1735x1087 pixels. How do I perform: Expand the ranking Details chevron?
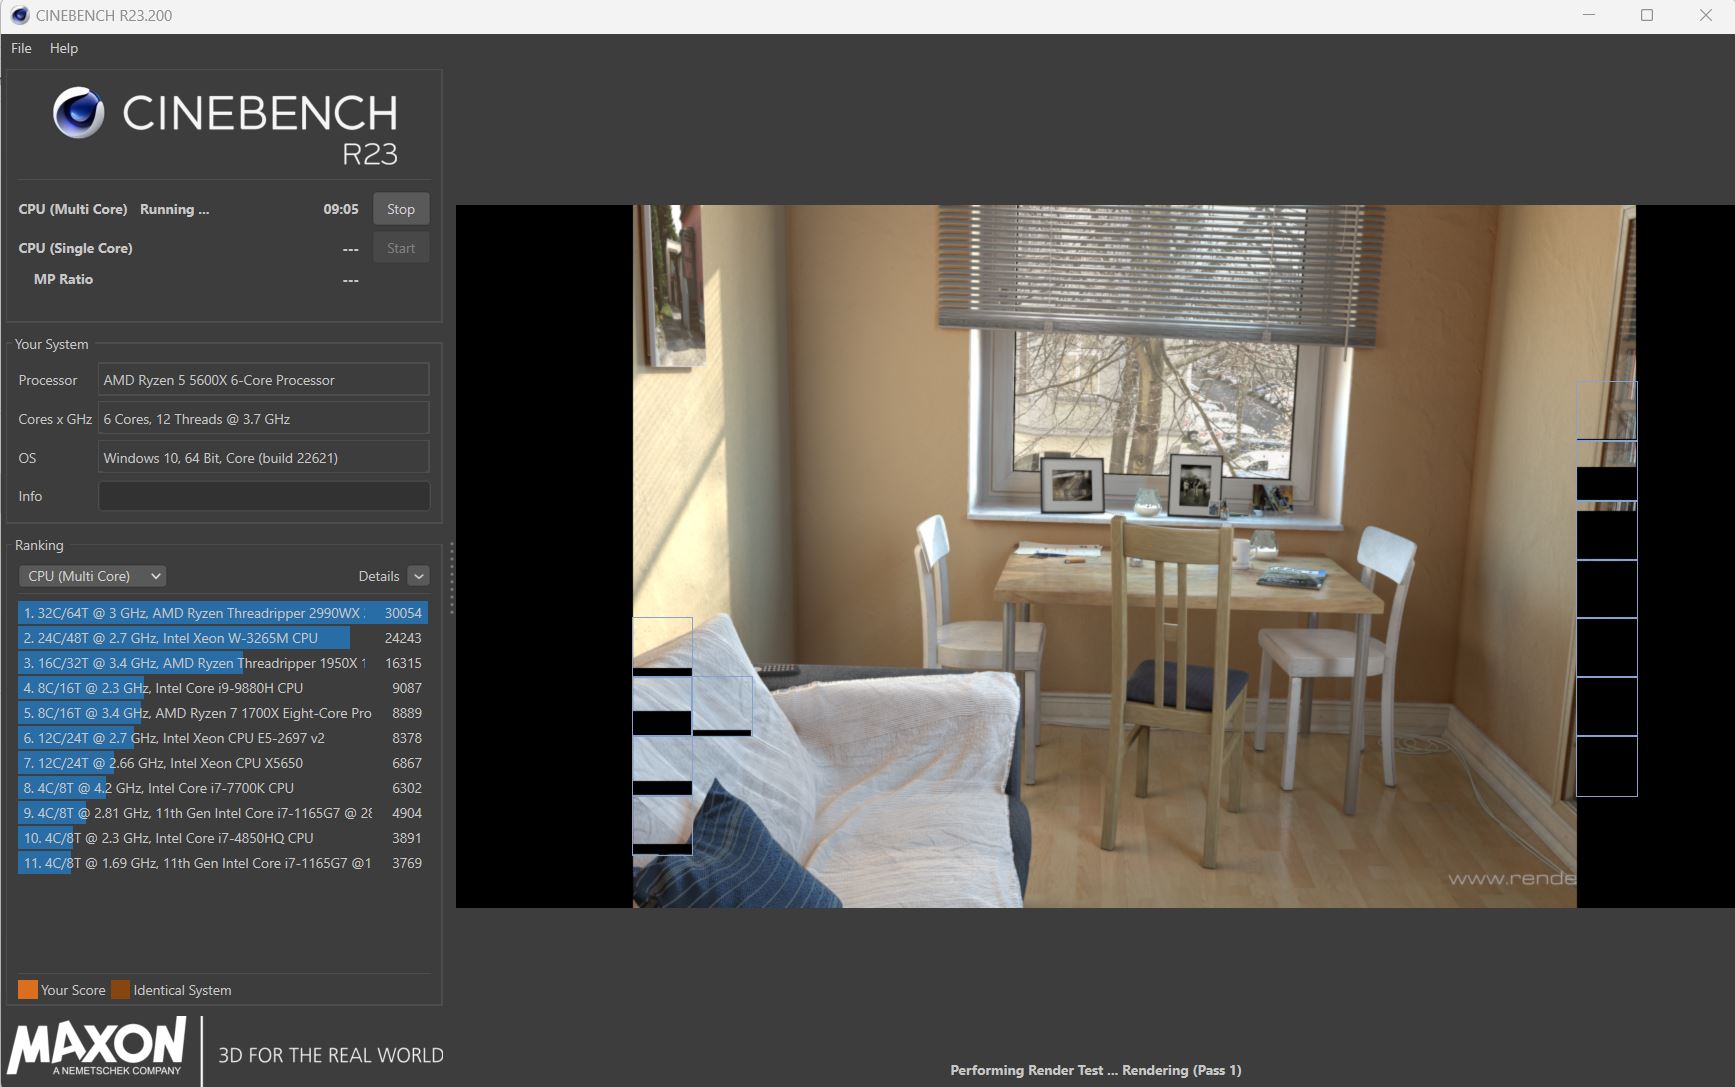point(419,576)
